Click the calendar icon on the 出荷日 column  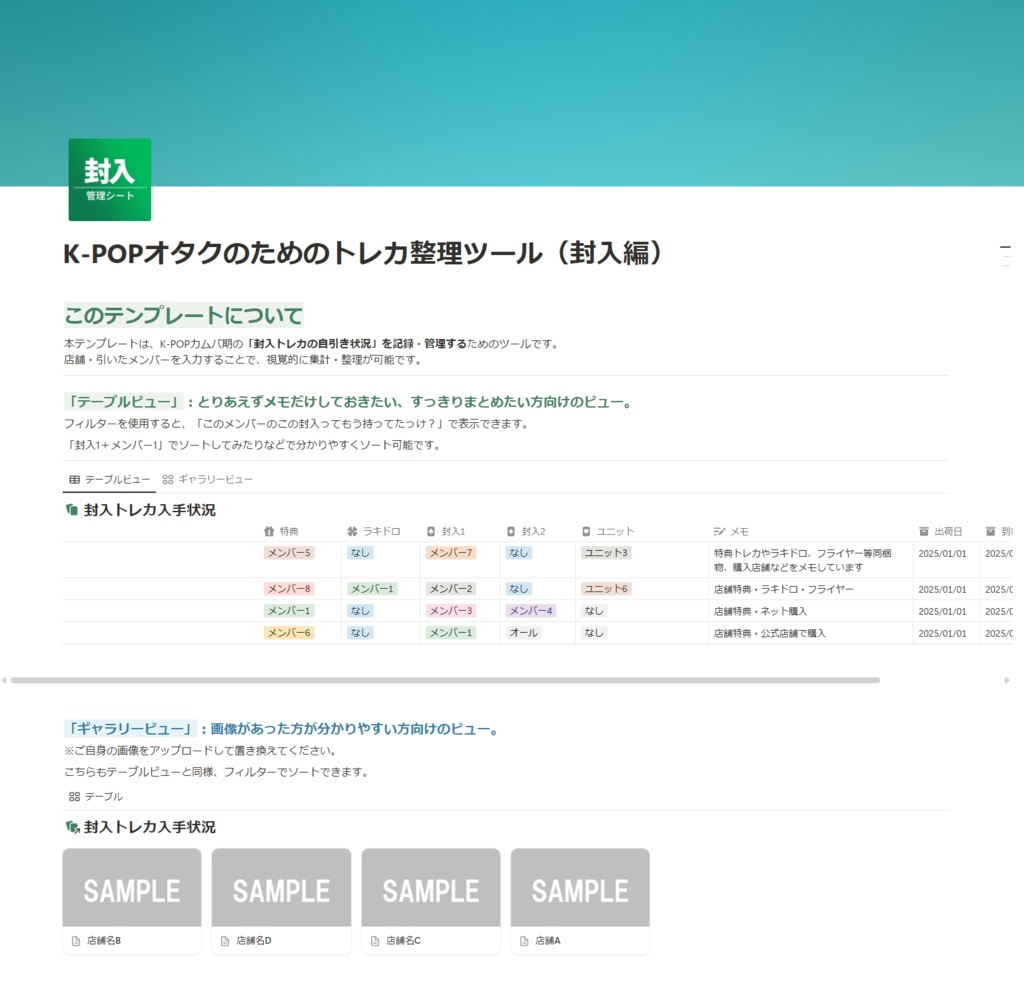pyautogui.click(x=925, y=531)
